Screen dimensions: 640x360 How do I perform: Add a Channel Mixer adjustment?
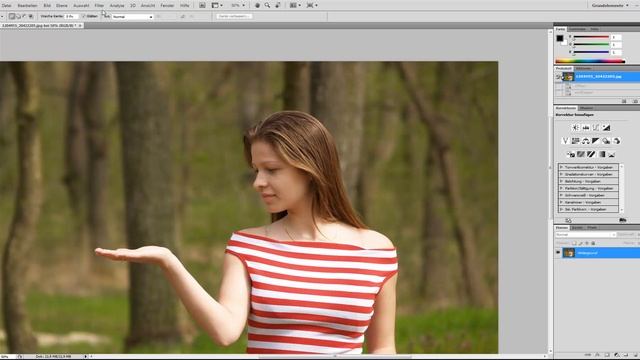616,141
